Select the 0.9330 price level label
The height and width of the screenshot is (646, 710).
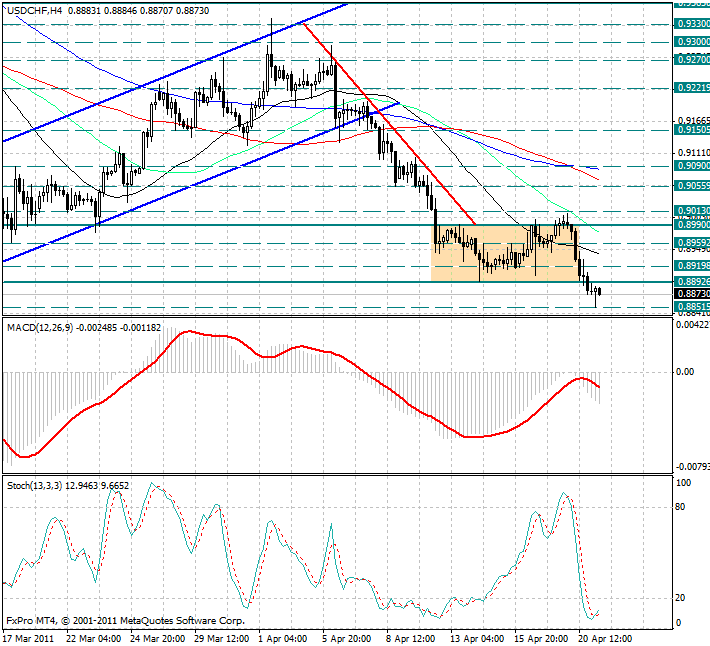pos(692,24)
